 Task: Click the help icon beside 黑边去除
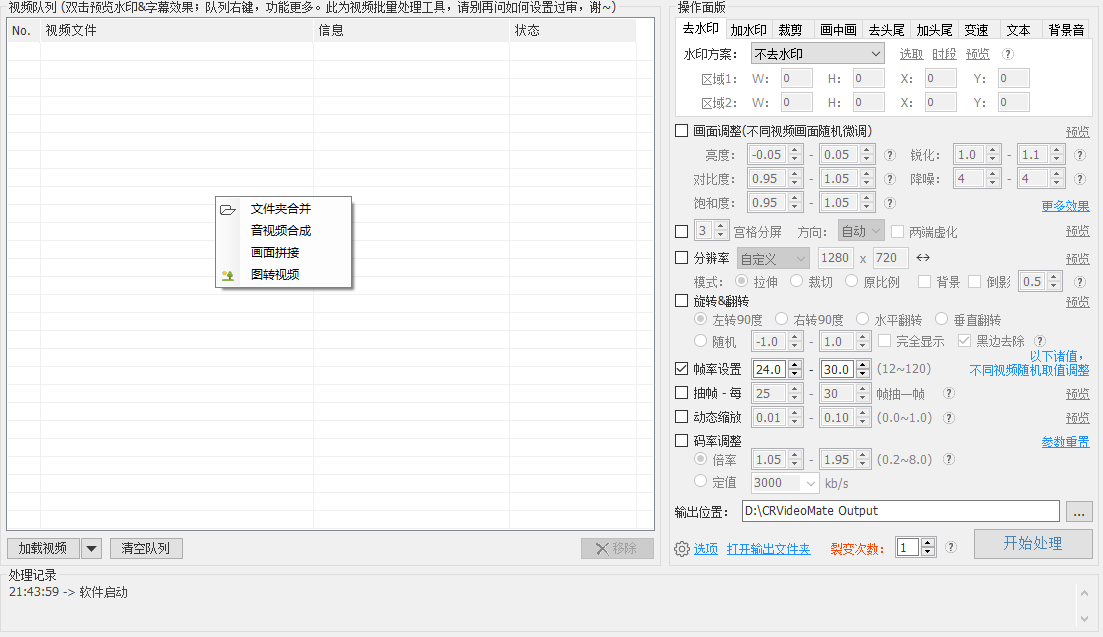point(1040,341)
